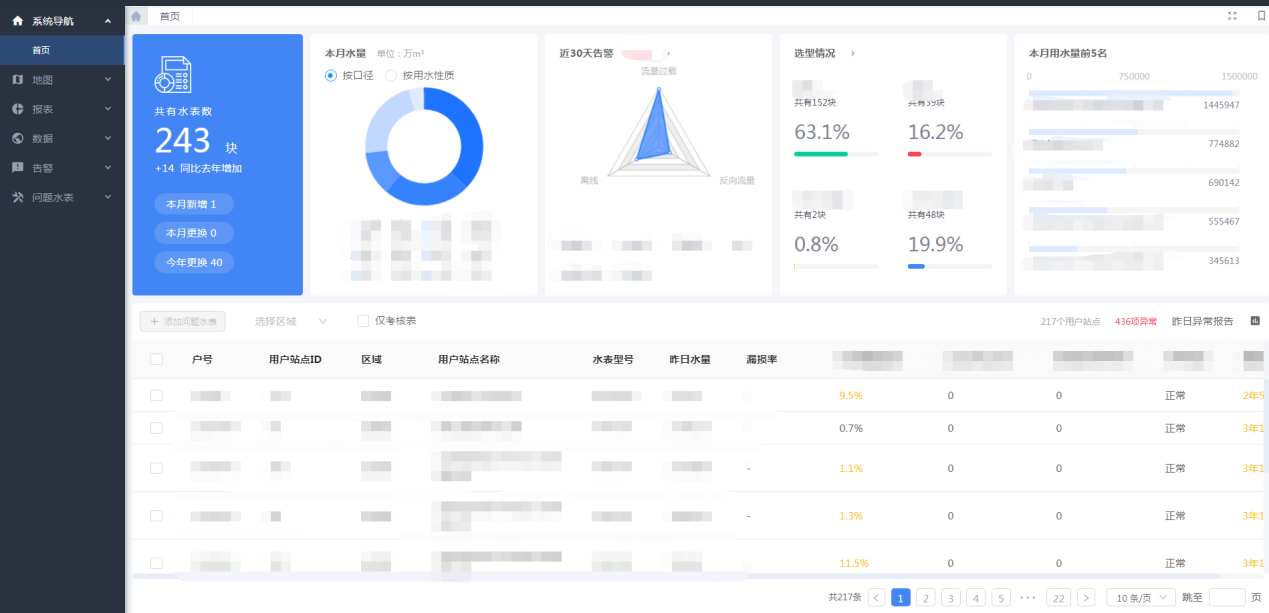1269x613 pixels.
Task: Open the 10 条/页 page size dropdown
Action: click(x=1140, y=597)
